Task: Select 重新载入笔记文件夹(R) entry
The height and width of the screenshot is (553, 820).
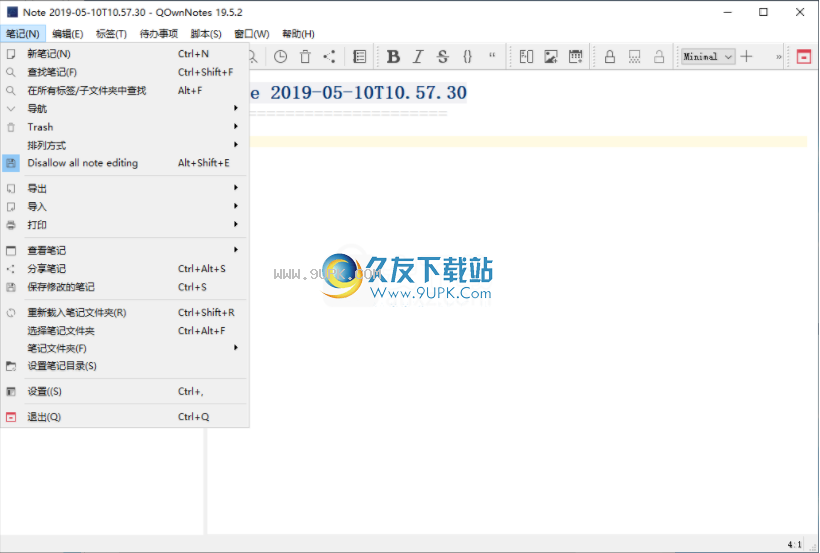Action: (125, 313)
